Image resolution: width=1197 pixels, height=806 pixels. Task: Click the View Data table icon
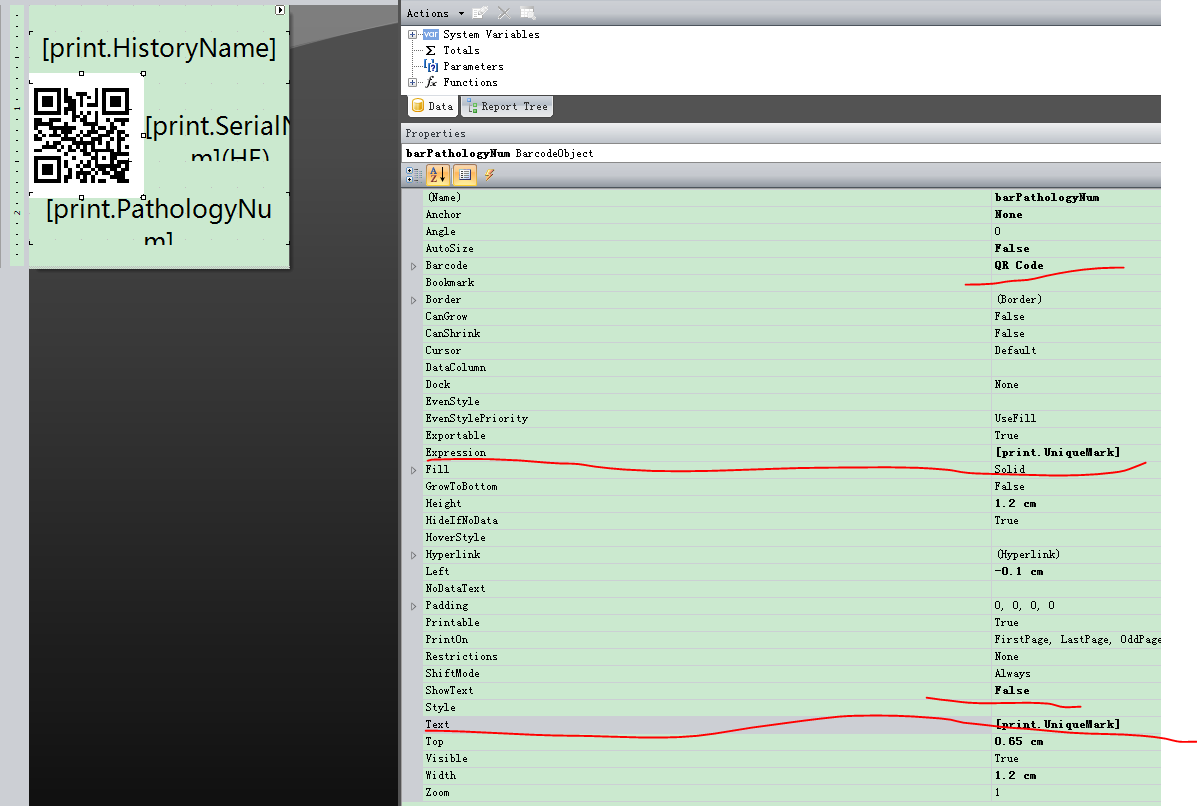[x=528, y=13]
